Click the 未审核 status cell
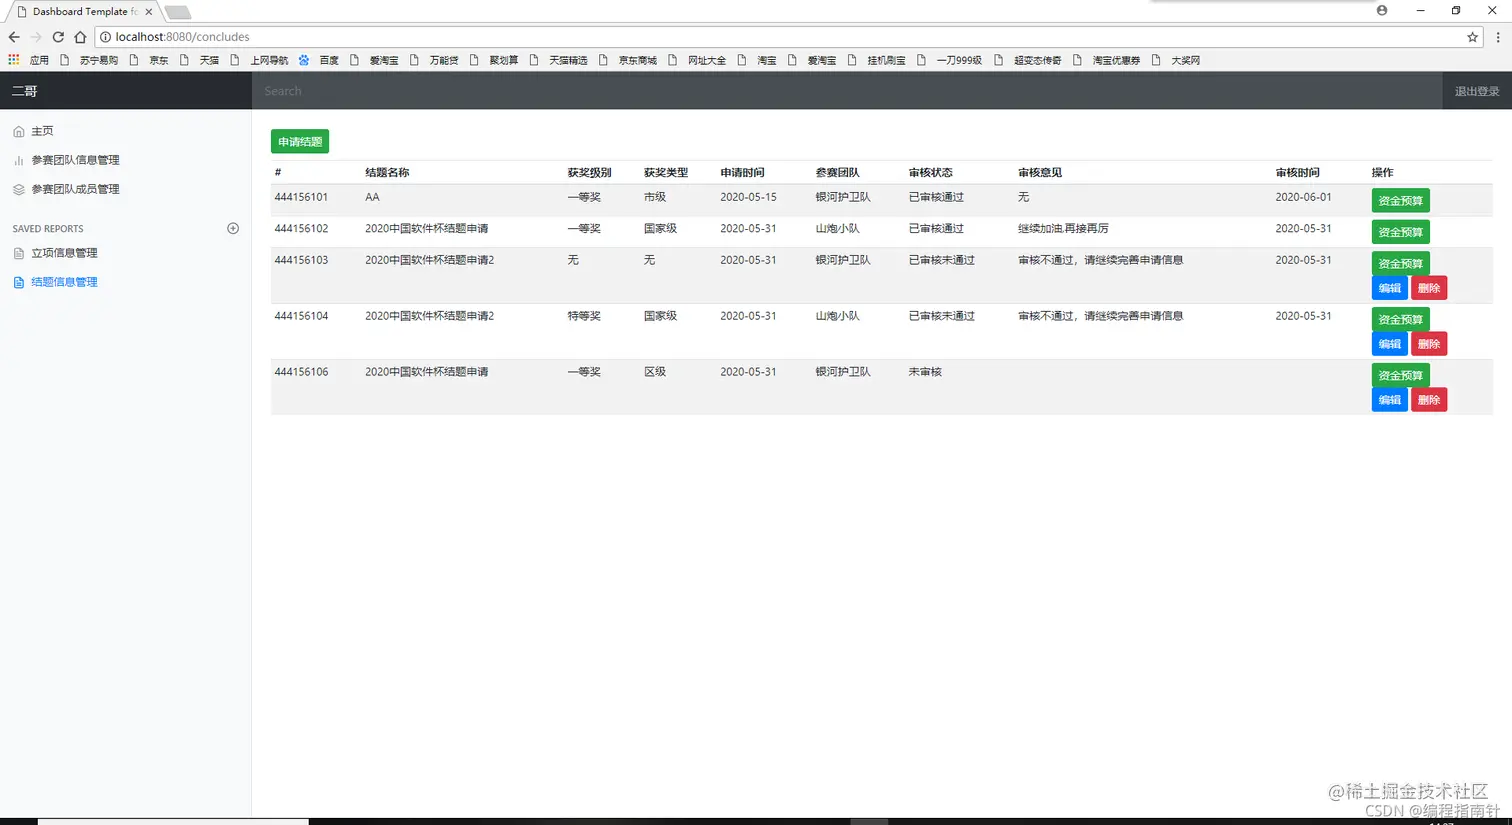Viewport: 1512px width, 825px height. click(x=925, y=372)
